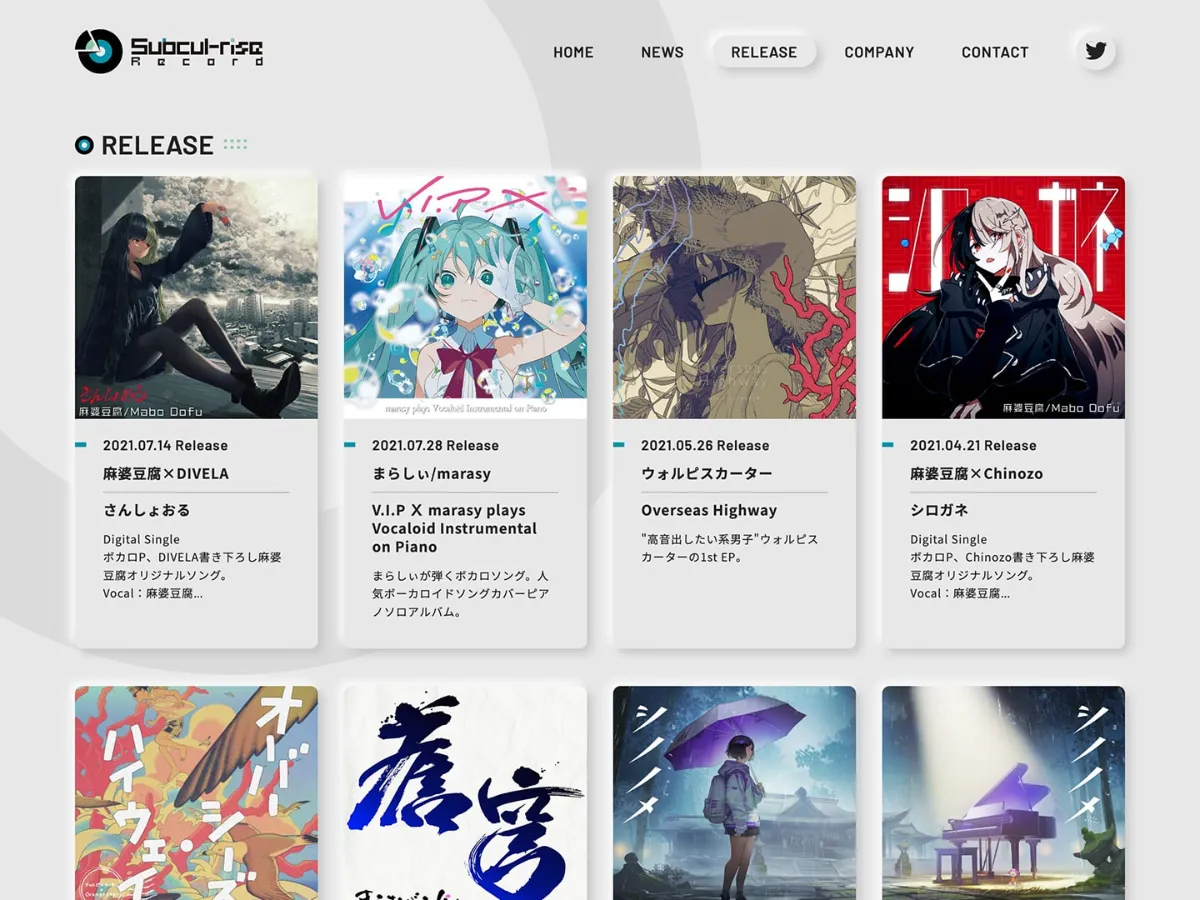Open Overseas Highway straw-hat cover thumbnail
This screenshot has height=900, width=1200.
(734, 297)
